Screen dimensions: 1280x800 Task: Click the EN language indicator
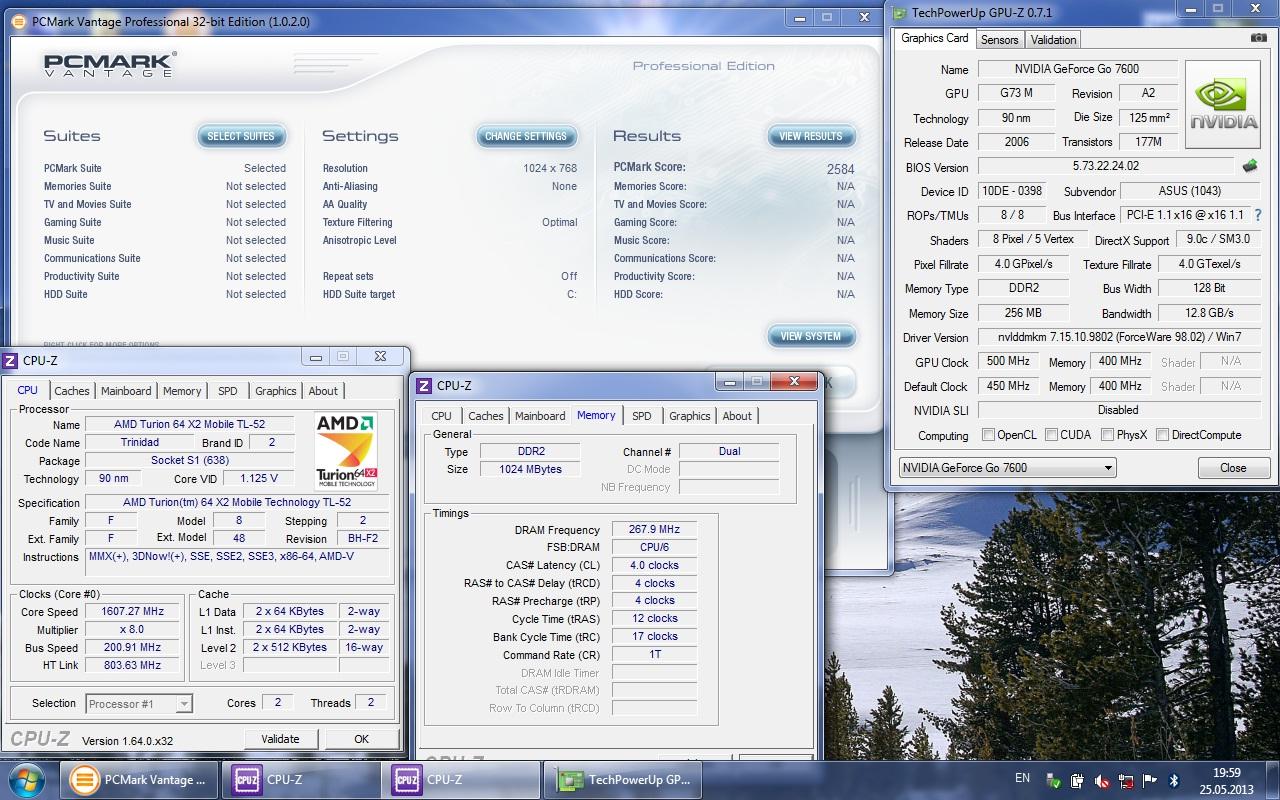coord(1022,778)
